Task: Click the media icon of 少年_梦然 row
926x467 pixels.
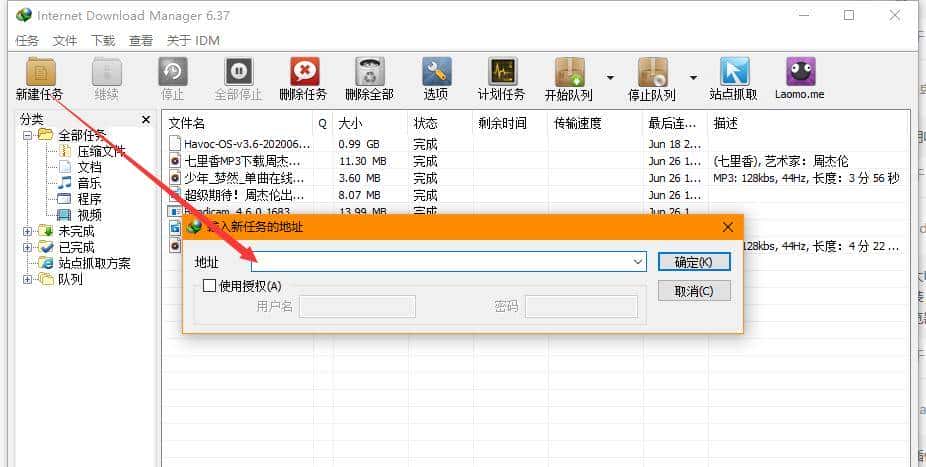Action: tap(174, 178)
